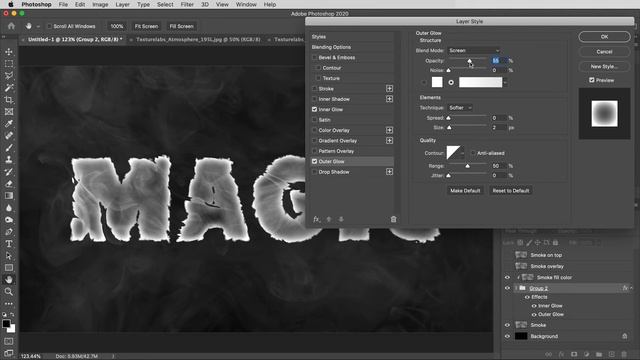
Task: Enable the Stroke effect checkbox
Action: pos(314,89)
